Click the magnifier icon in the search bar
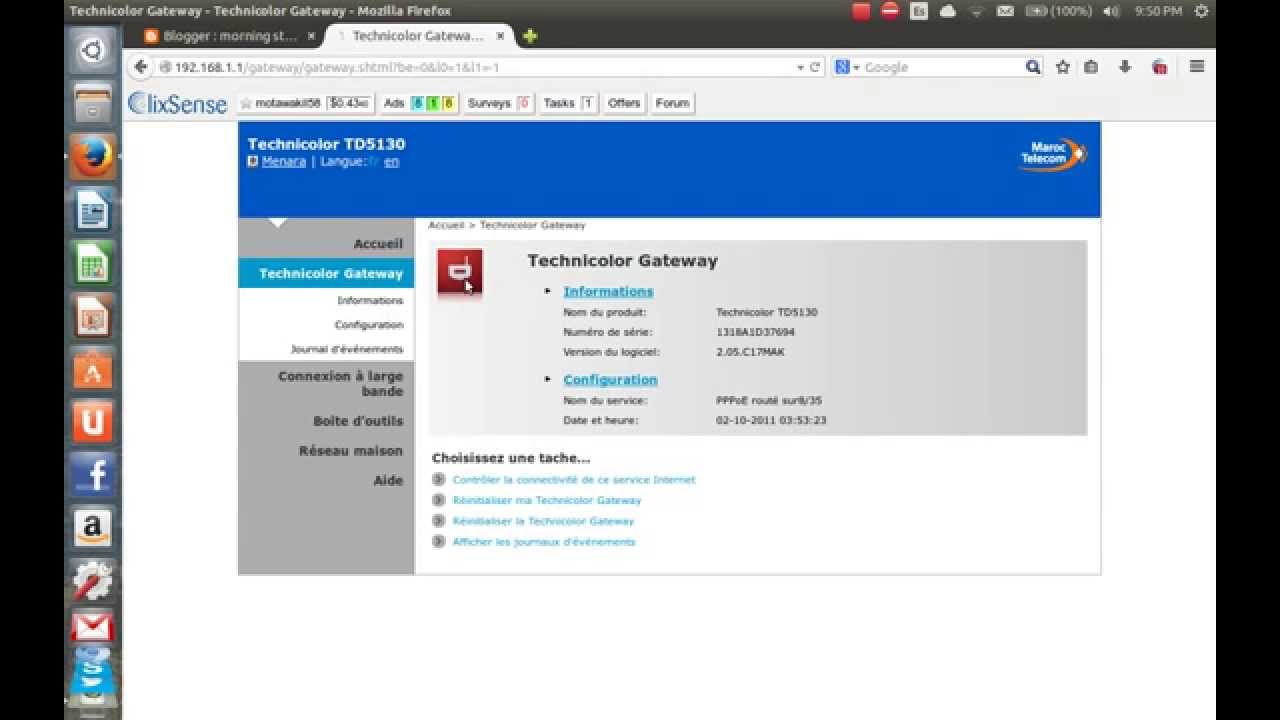Viewport: 1280px width, 720px height. tap(1033, 67)
